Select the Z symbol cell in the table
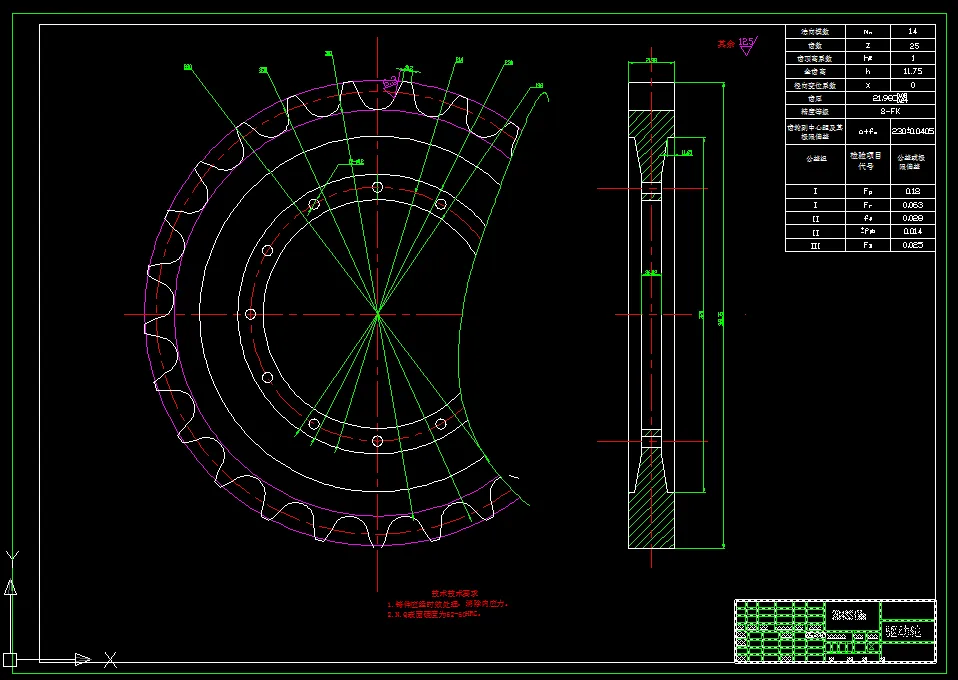The width and height of the screenshot is (958, 680). (868, 46)
